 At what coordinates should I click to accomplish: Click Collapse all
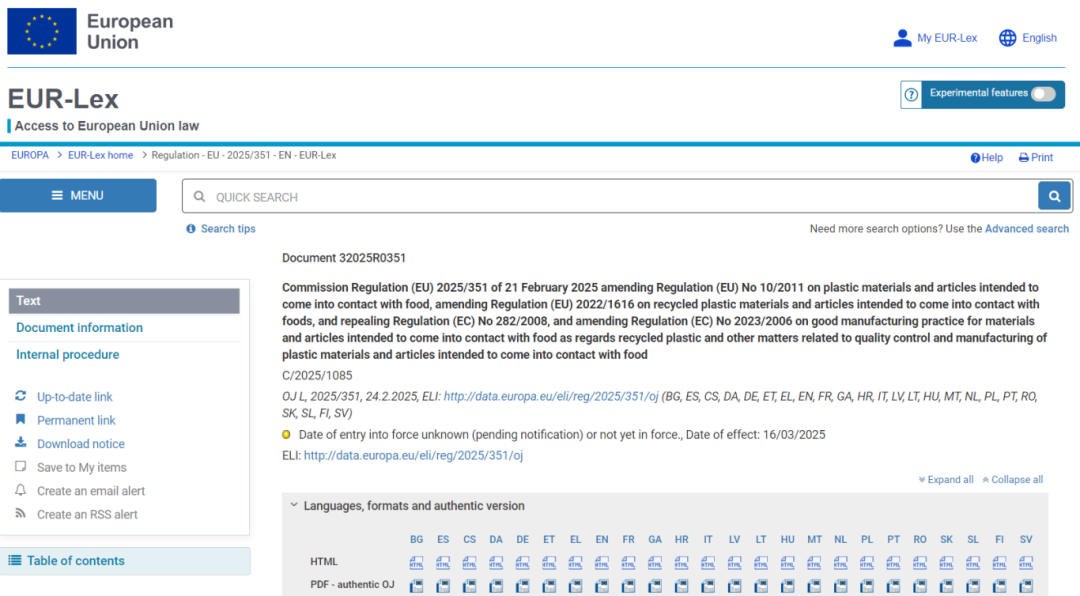point(1012,480)
